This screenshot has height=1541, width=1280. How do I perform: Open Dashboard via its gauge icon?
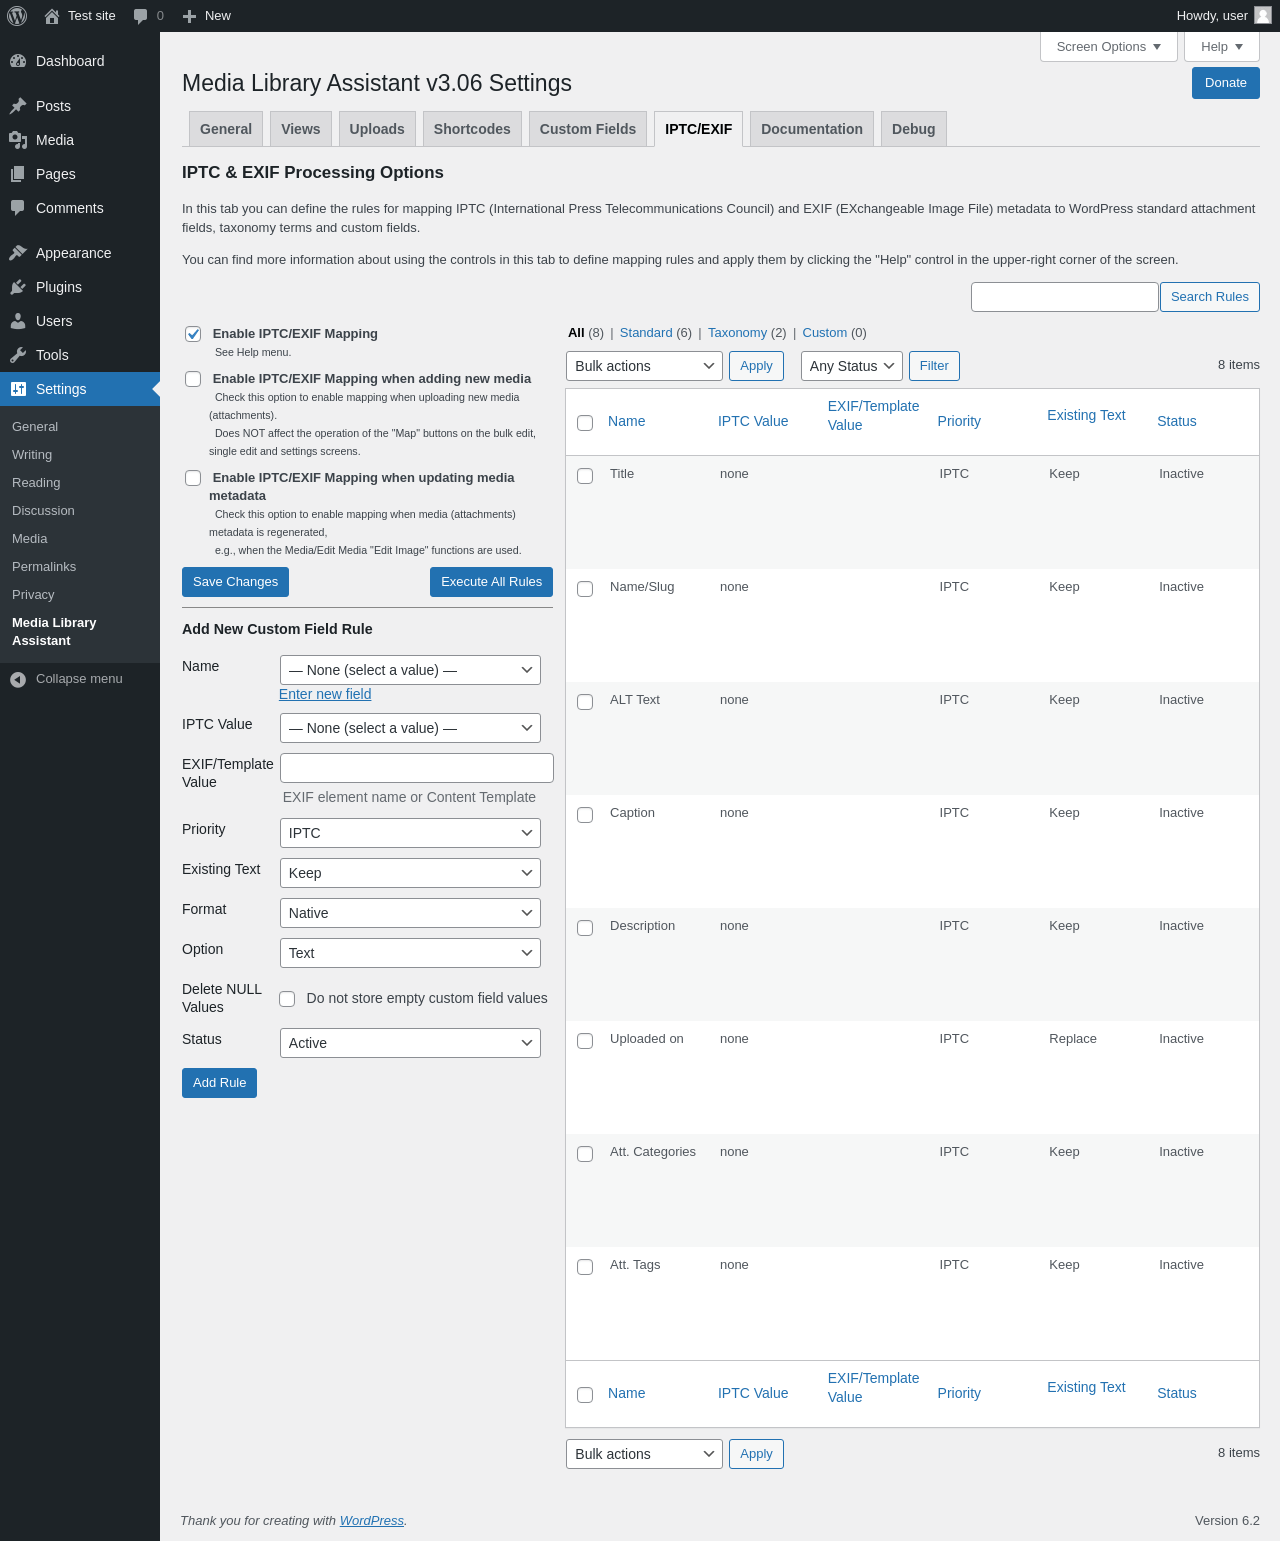pos(18,61)
